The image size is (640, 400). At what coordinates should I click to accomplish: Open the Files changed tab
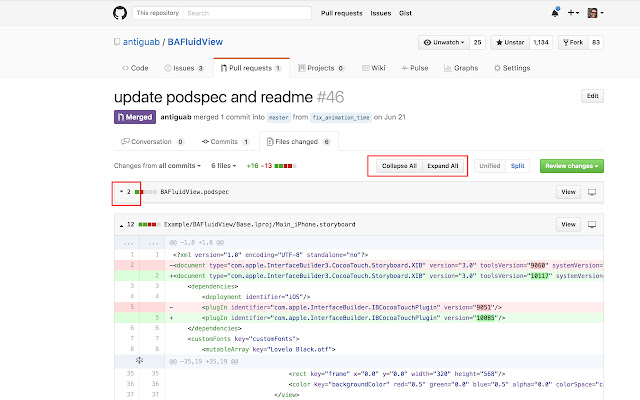point(298,142)
